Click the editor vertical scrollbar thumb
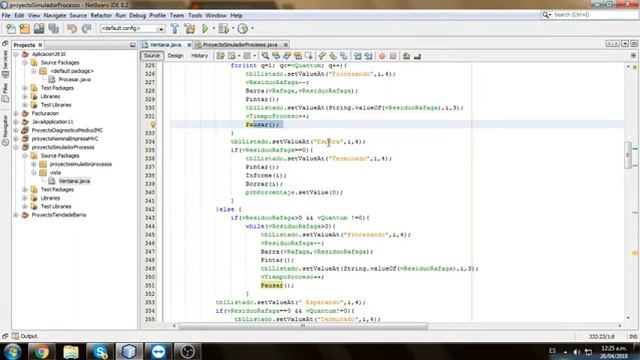640x360 pixels. (628, 154)
